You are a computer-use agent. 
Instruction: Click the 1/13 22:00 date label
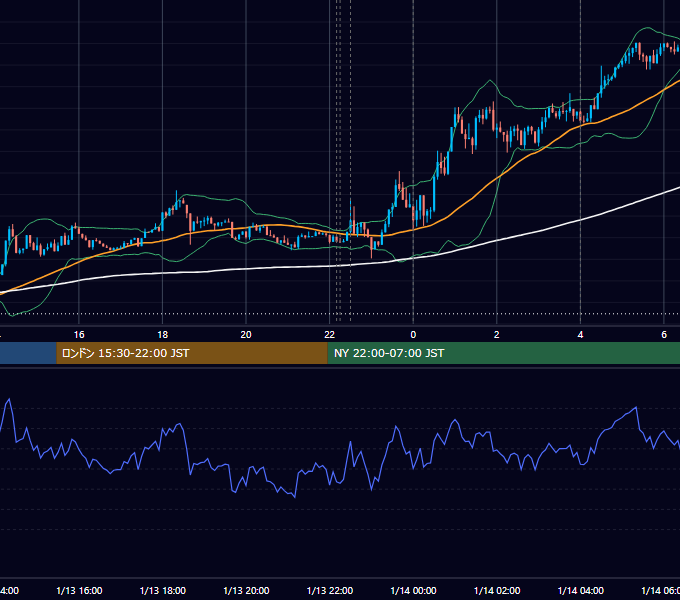[x=330, y=590]
